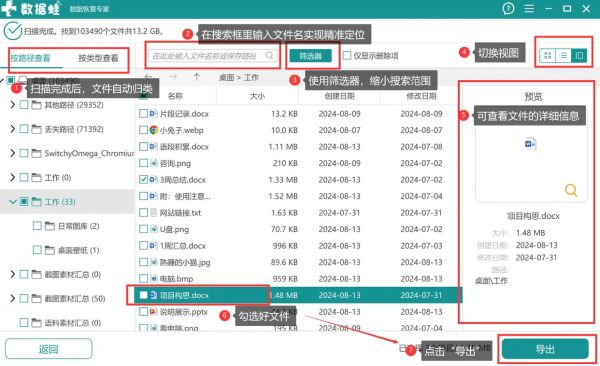Switch to the 按类型查看 tab

pos(98,58)
